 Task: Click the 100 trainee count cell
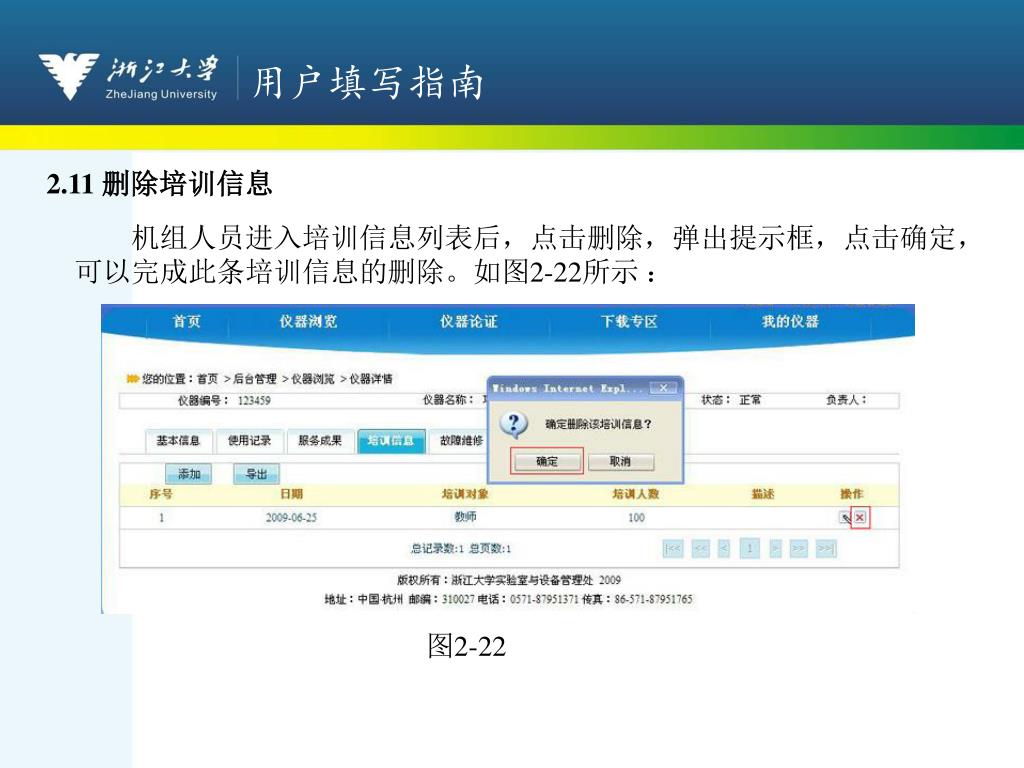tap(636, 517)
